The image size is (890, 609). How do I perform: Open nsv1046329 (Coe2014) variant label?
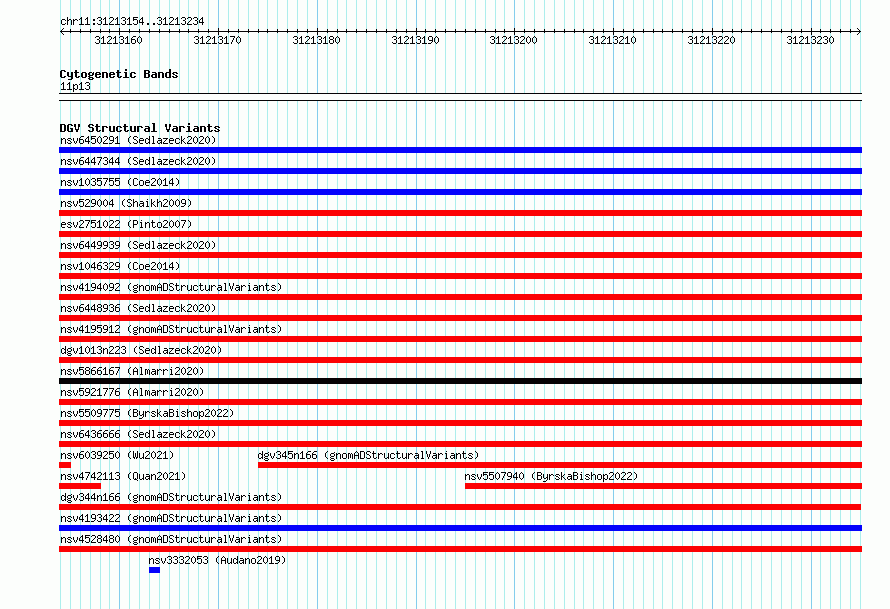point(120,266)
